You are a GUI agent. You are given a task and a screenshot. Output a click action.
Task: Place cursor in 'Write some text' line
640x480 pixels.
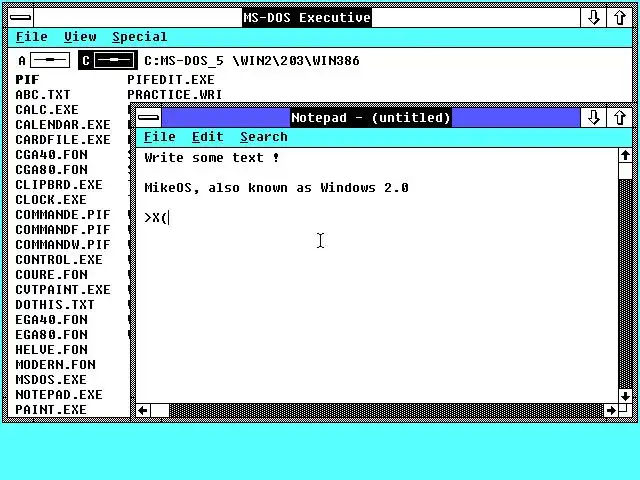click(x=212, y=158)
